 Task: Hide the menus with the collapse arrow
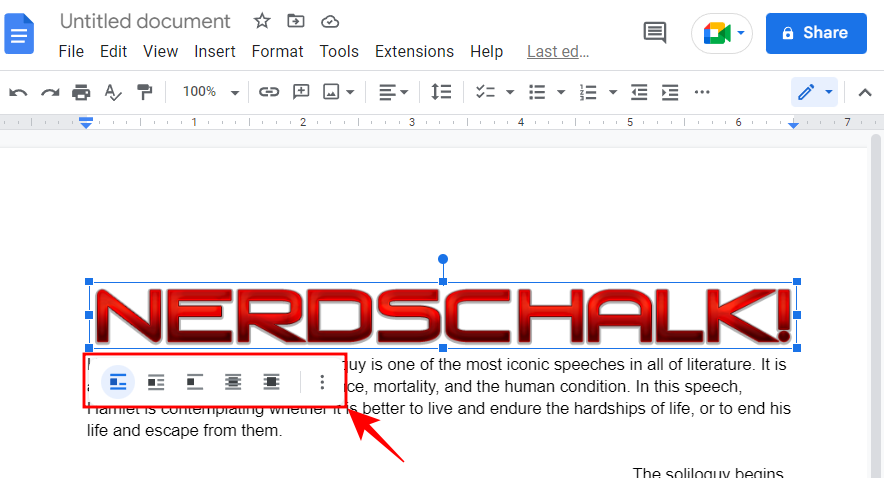pyautogui.click(x=865, y=92)
